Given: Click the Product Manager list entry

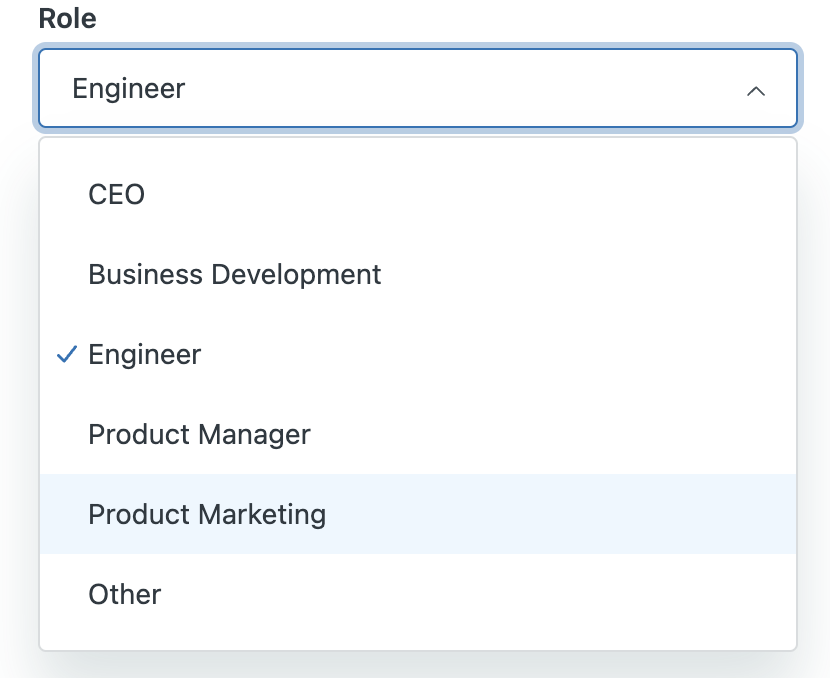Looking at the screenshot, I should pyautogui.click(x=200, y=435).
